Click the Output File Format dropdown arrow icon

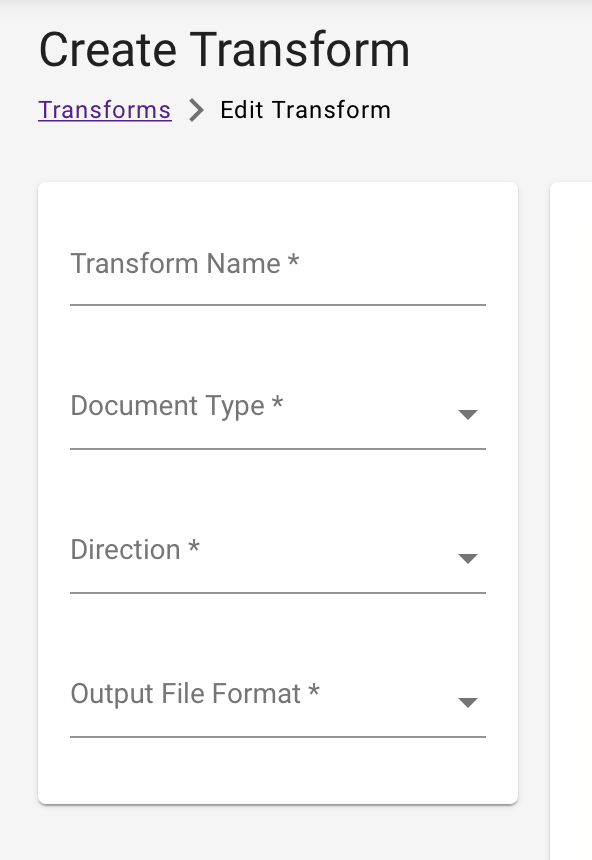pyautogui.click(x=467, y=702)
